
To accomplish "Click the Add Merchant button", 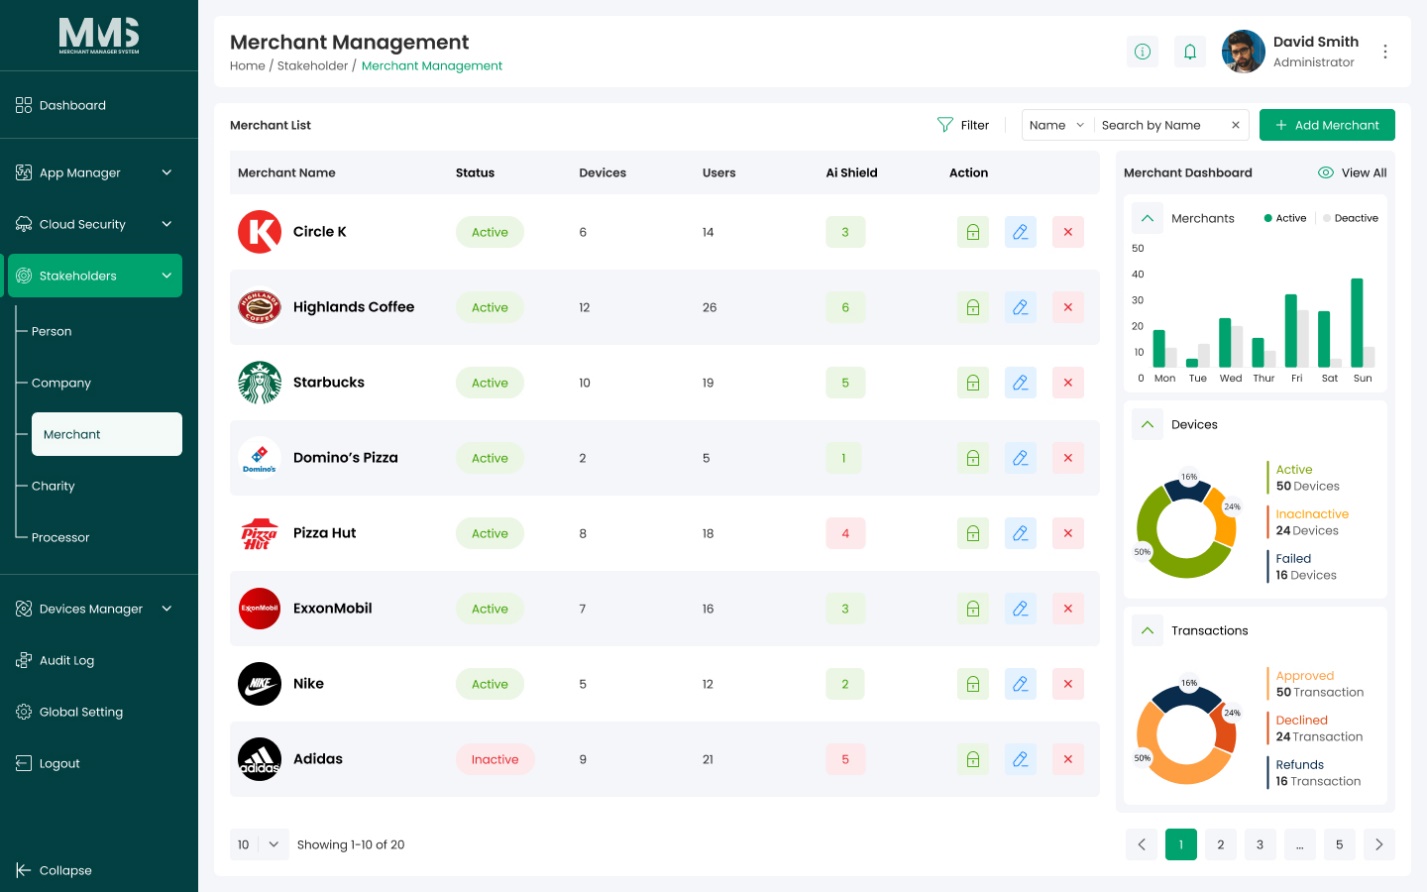I will coord(1326,125).
